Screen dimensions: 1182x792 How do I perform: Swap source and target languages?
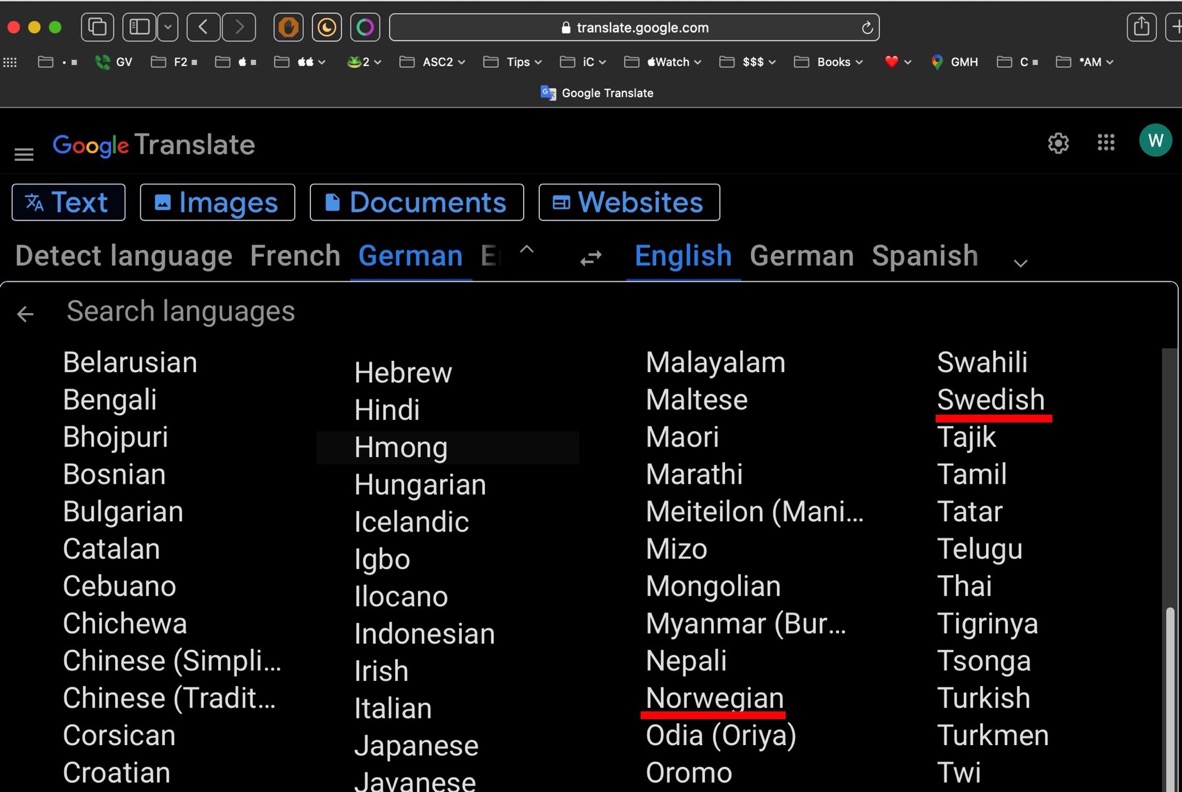pos(591,257)
